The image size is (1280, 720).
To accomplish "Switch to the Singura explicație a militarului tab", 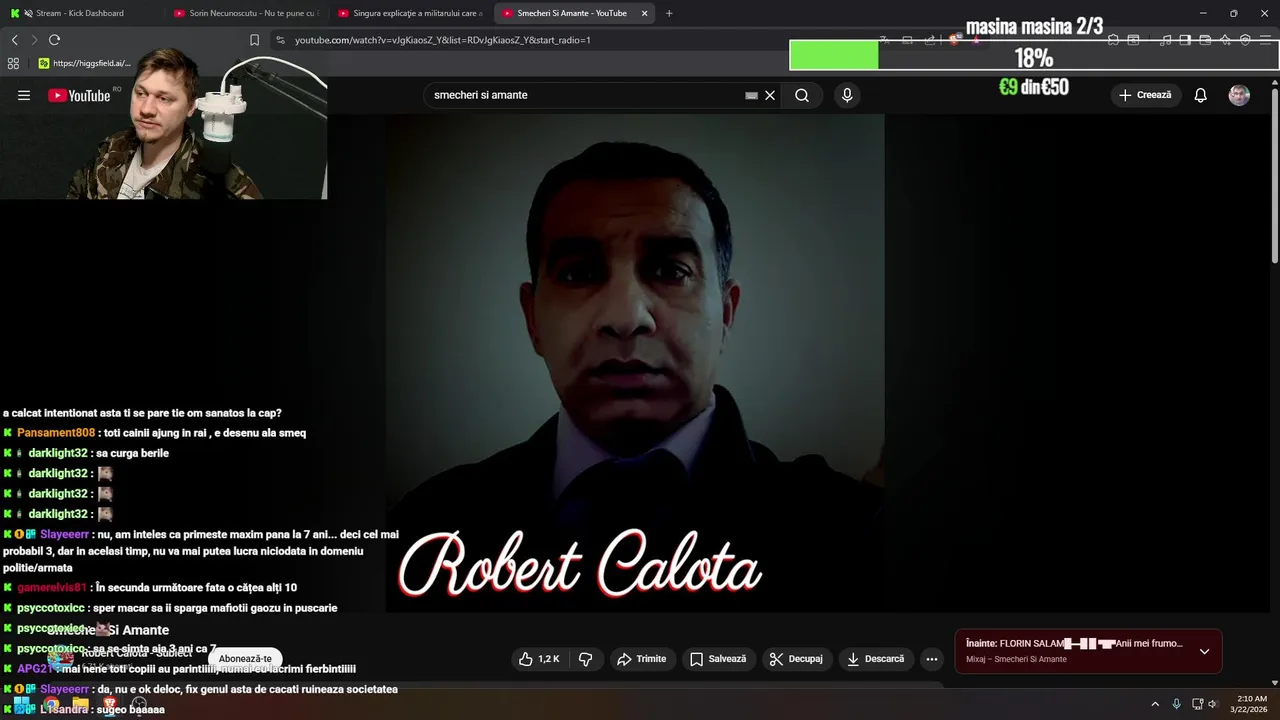I will (x=411, y=13).
